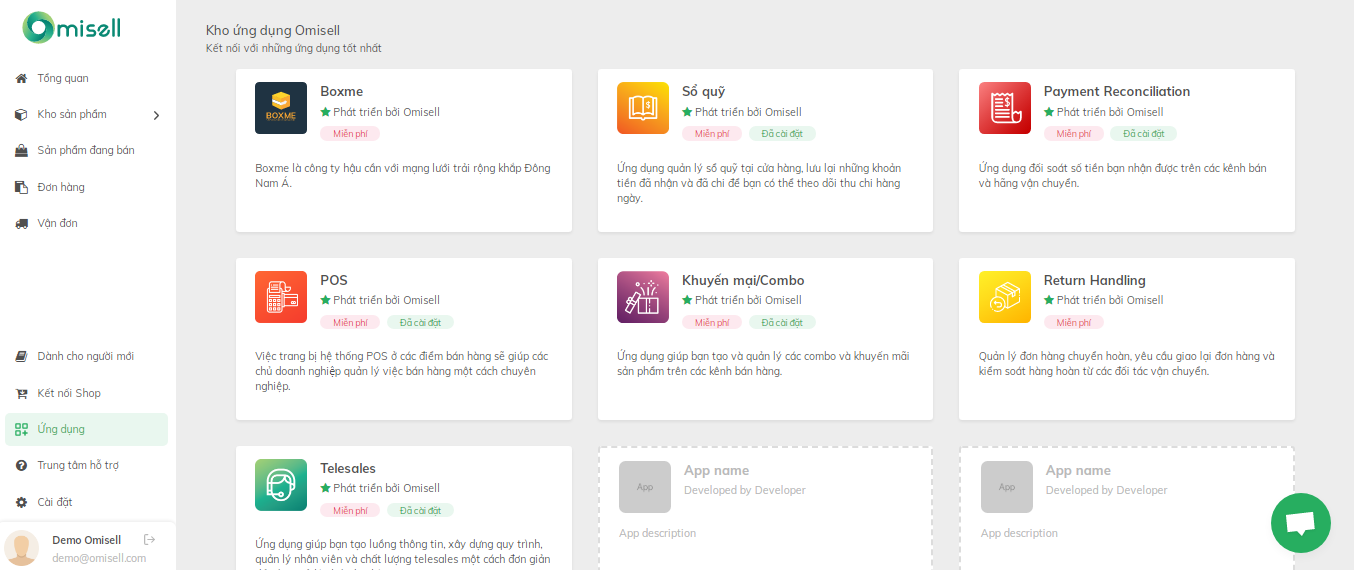Viewport: 1354px width, 570px height.
Task: Open the Đơn hàng menu item
Action: pos(61,187)
